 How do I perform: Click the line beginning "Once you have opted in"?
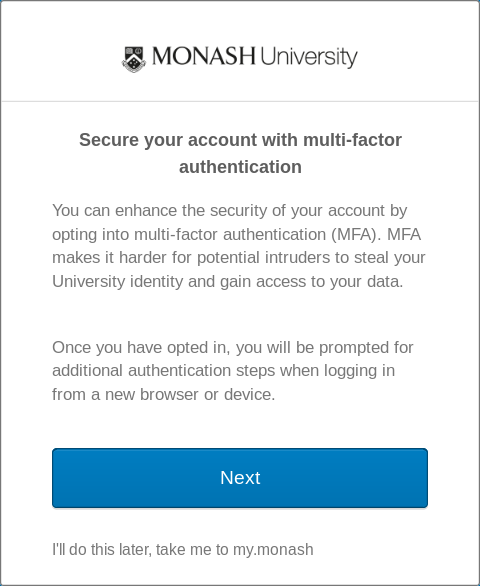tap(233, 348)
